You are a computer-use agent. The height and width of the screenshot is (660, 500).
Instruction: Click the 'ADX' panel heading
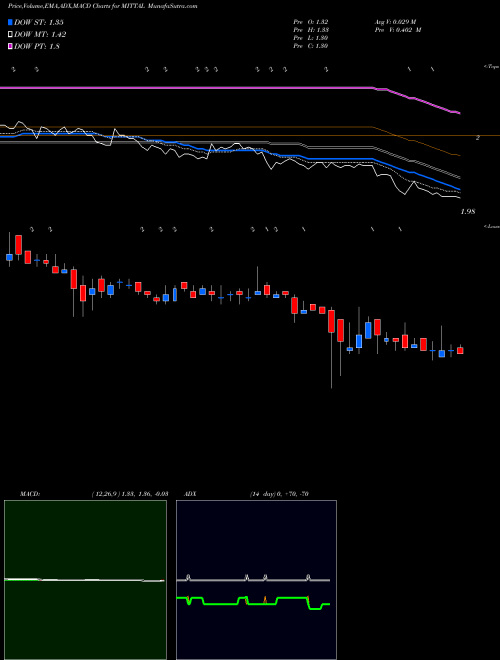[191, 494]
